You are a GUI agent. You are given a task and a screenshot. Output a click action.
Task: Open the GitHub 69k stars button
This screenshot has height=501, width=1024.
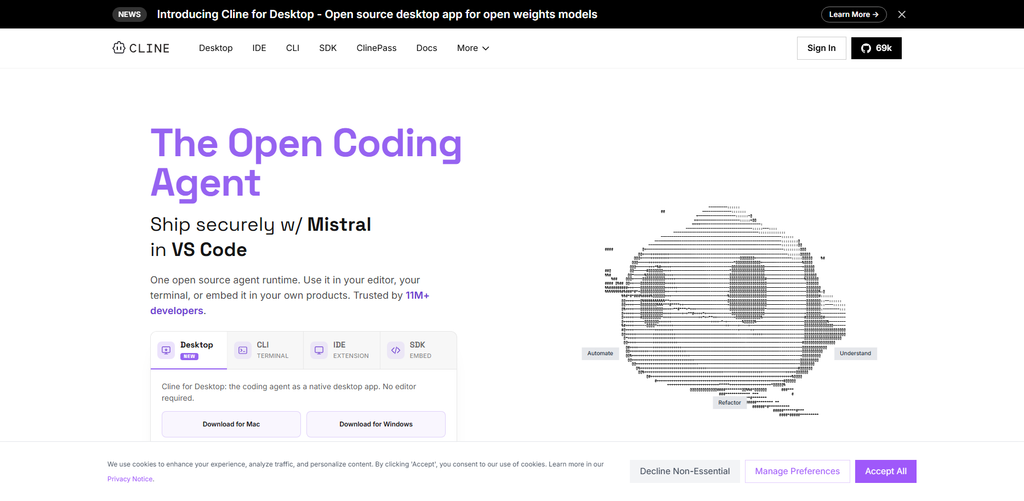click(x=876, y=48)
